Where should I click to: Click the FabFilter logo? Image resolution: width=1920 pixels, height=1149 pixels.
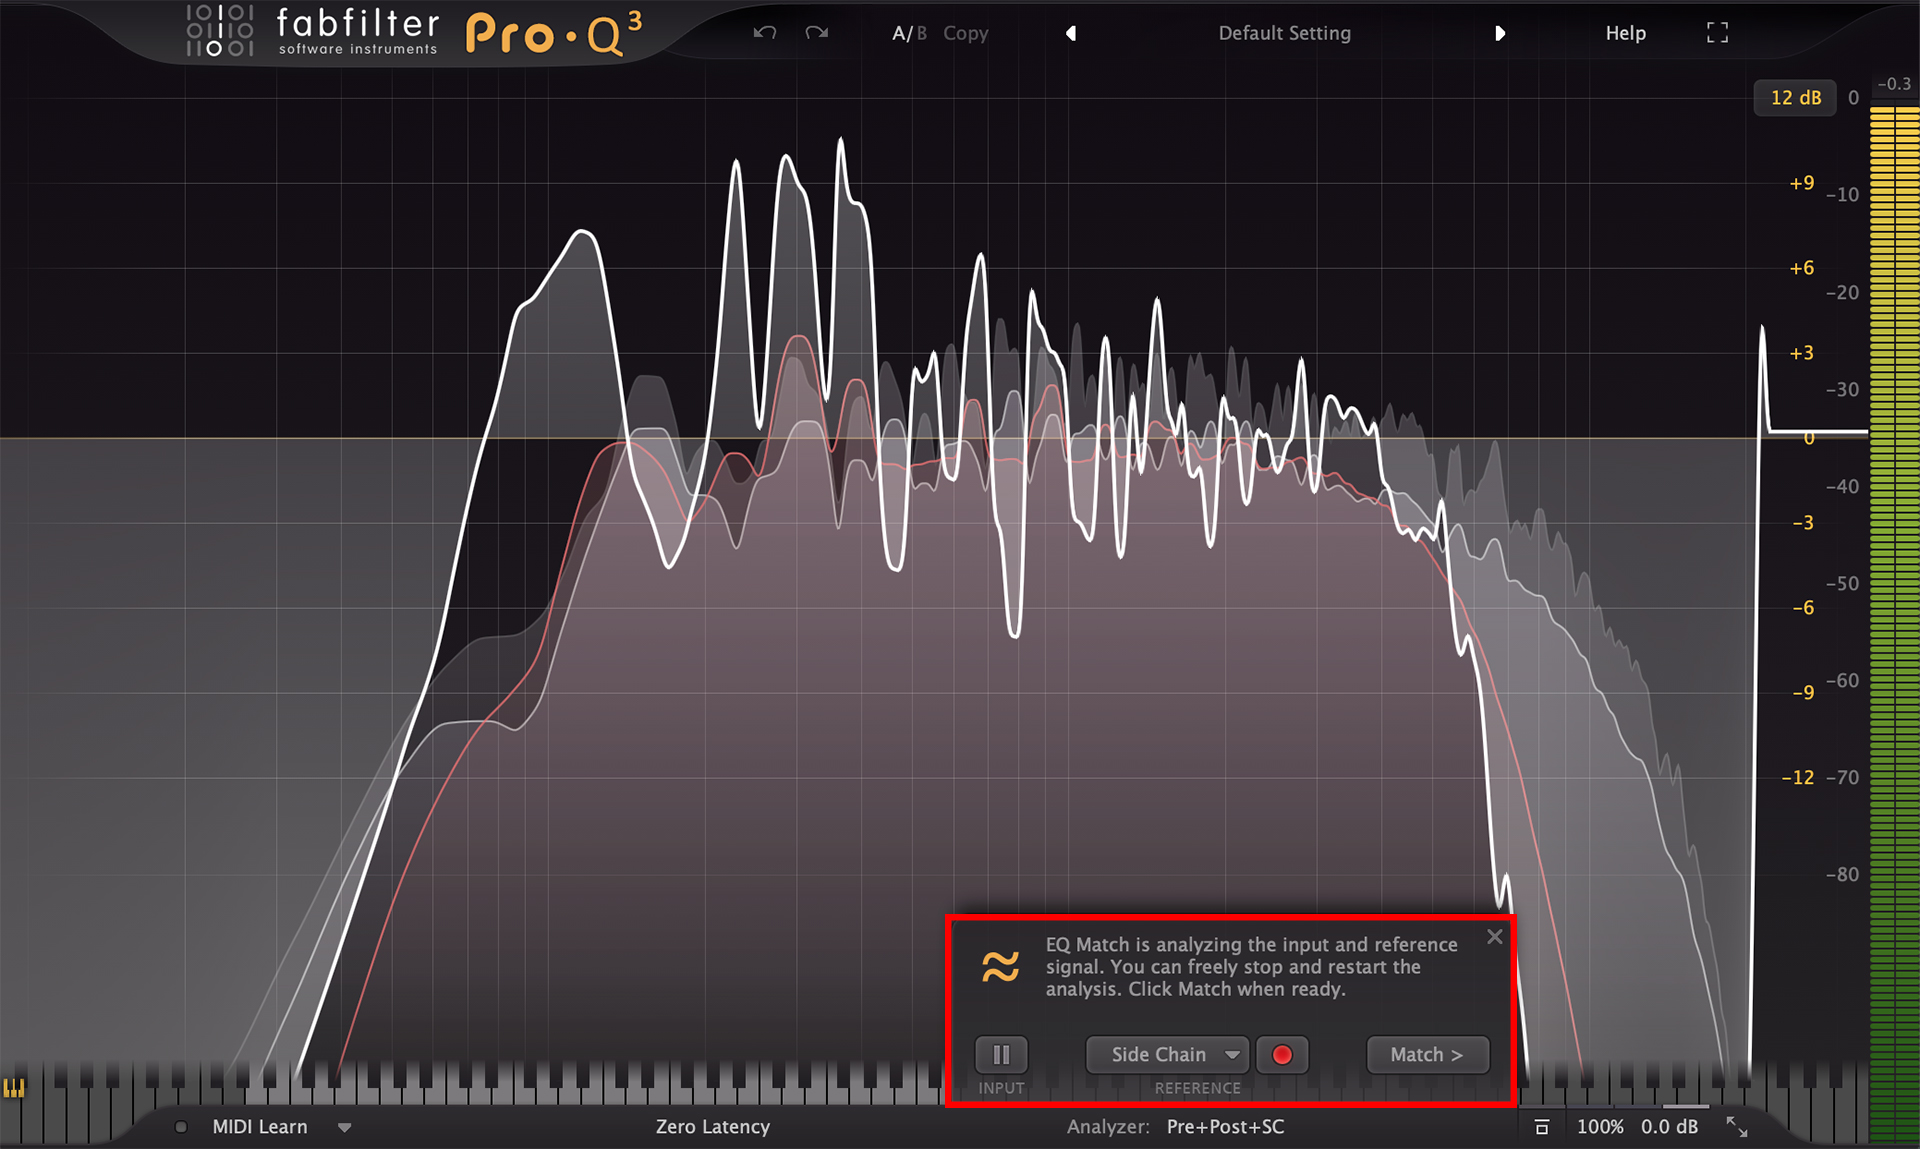[313, 31]
